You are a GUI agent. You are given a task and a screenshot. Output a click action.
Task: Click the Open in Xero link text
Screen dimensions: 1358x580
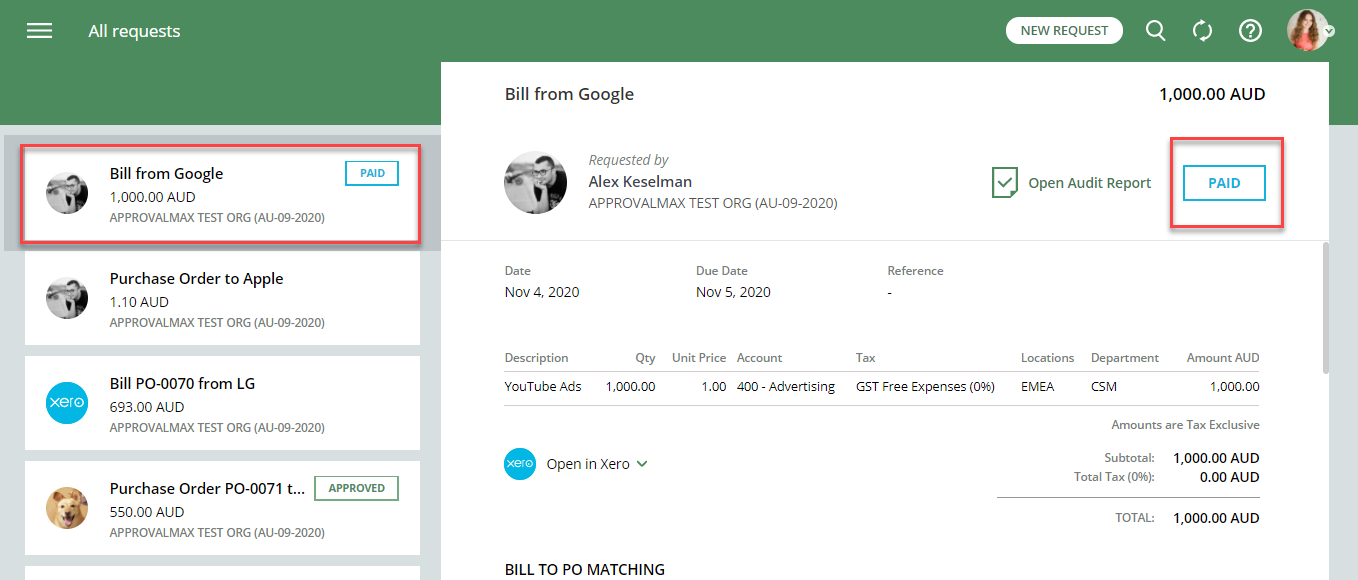point(588,464)
